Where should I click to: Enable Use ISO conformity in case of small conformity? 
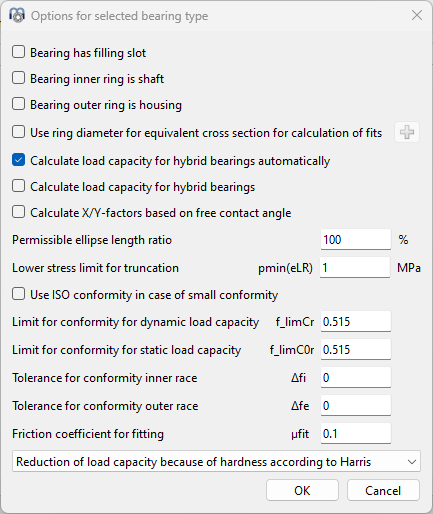click(18, 294)
